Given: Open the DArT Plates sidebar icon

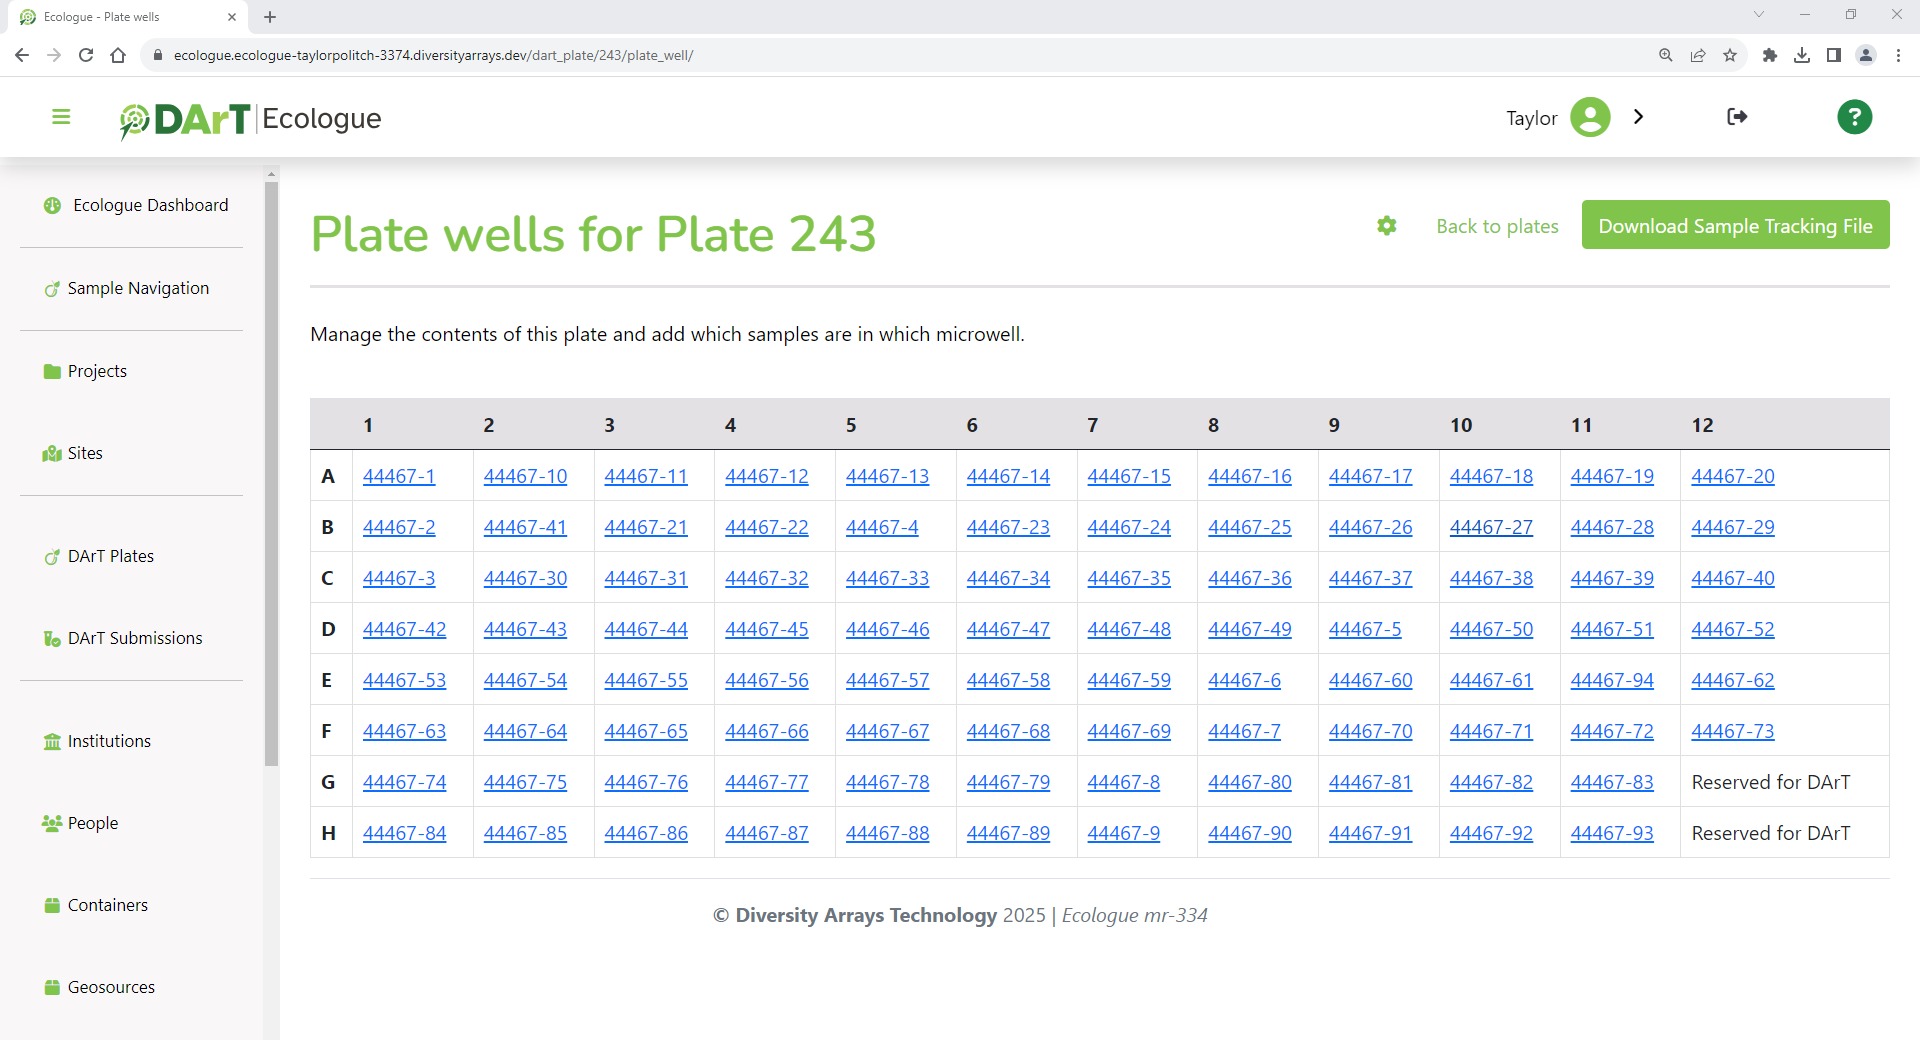Looking at the screenshot, I should 51,557.
